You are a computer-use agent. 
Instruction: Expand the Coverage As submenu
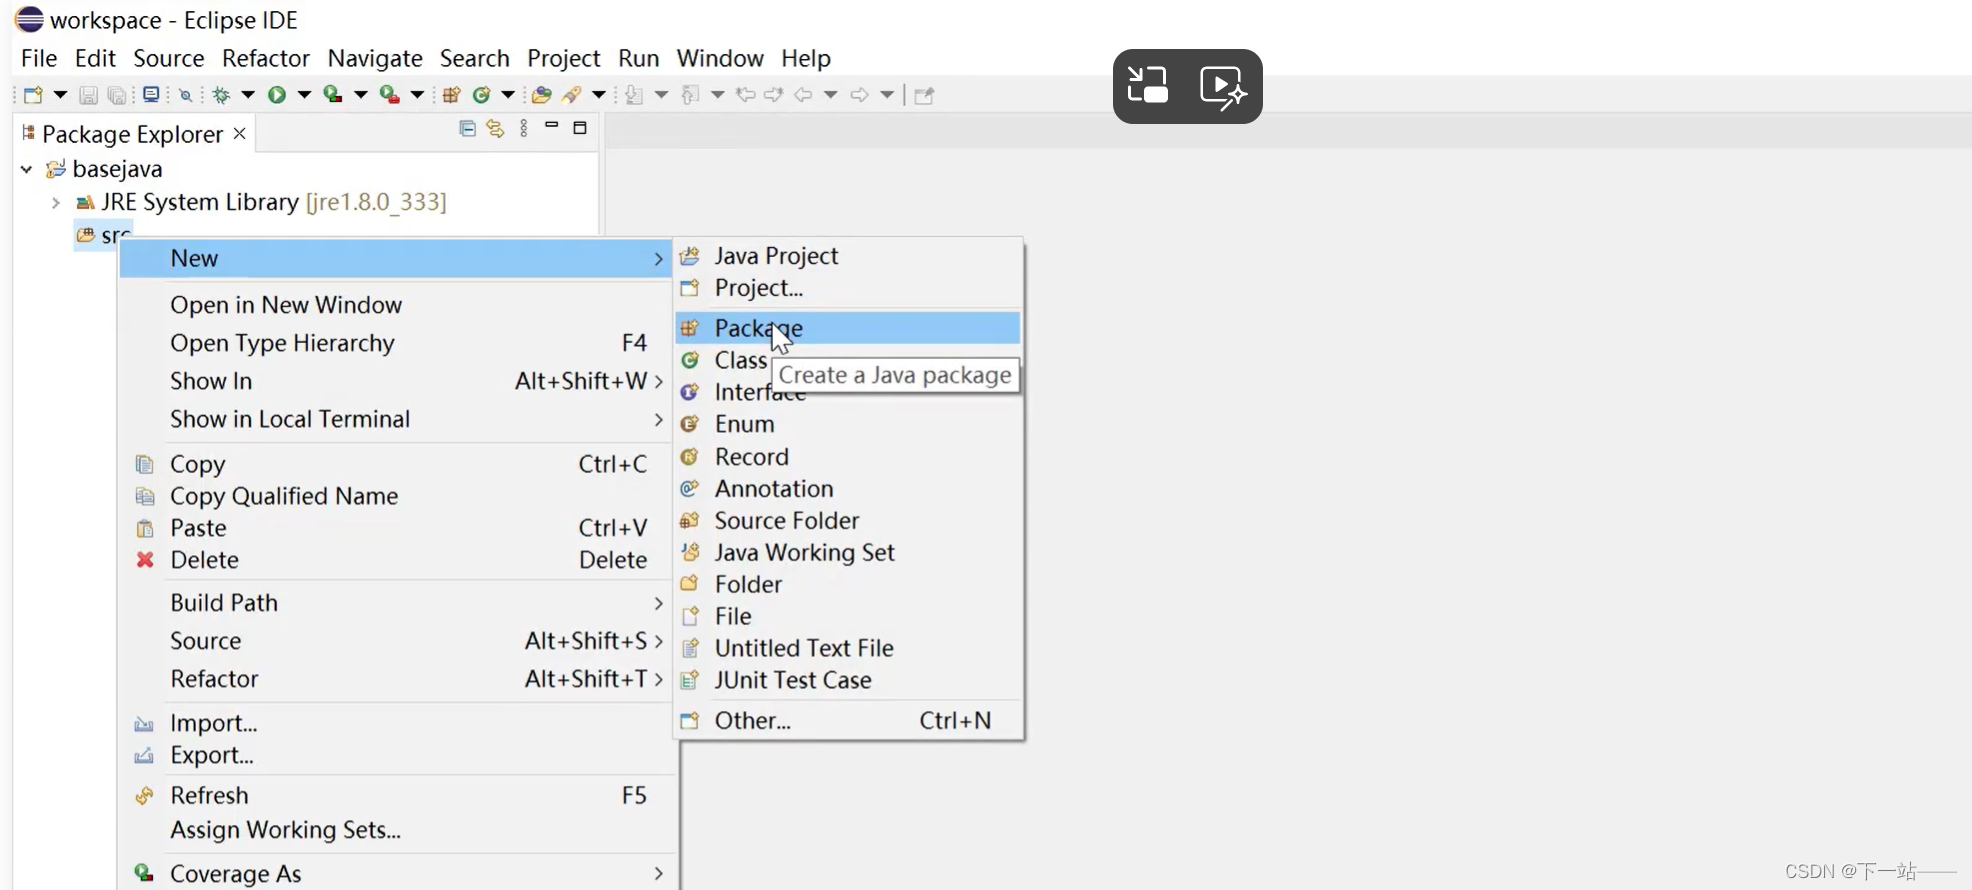[x=396, y=874]
